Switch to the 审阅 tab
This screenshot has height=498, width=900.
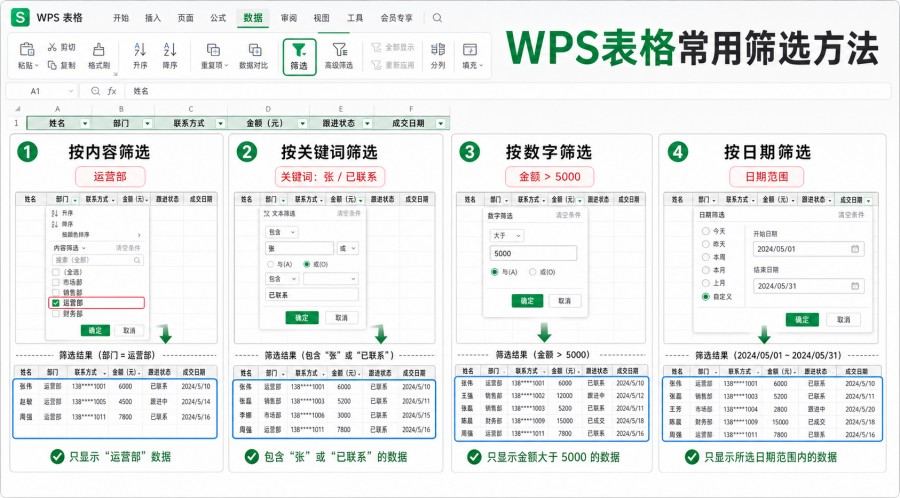289,18
